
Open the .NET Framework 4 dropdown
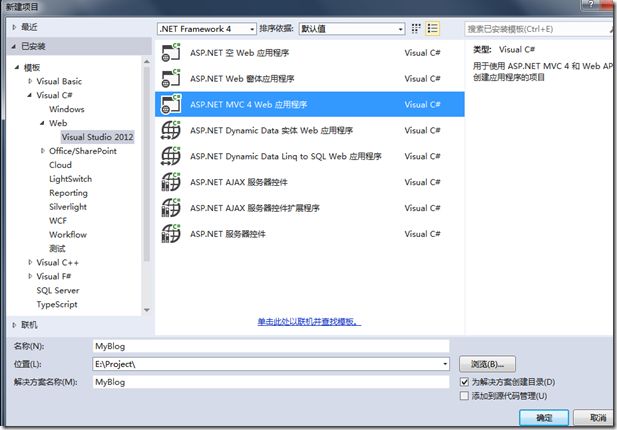207,29
